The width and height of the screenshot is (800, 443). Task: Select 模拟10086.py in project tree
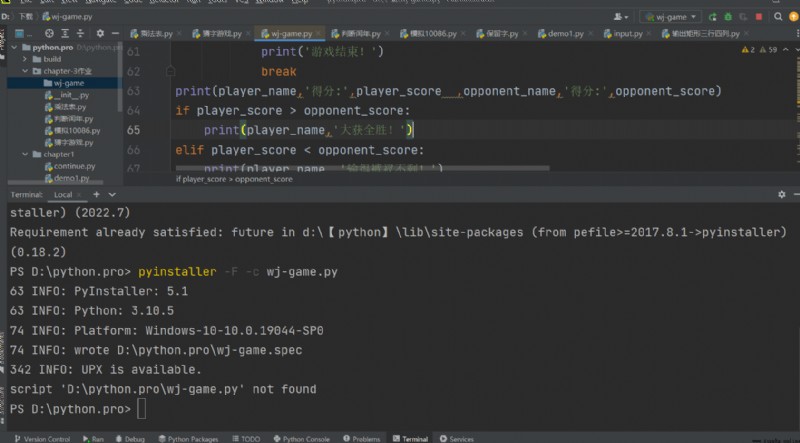[72, 131]
